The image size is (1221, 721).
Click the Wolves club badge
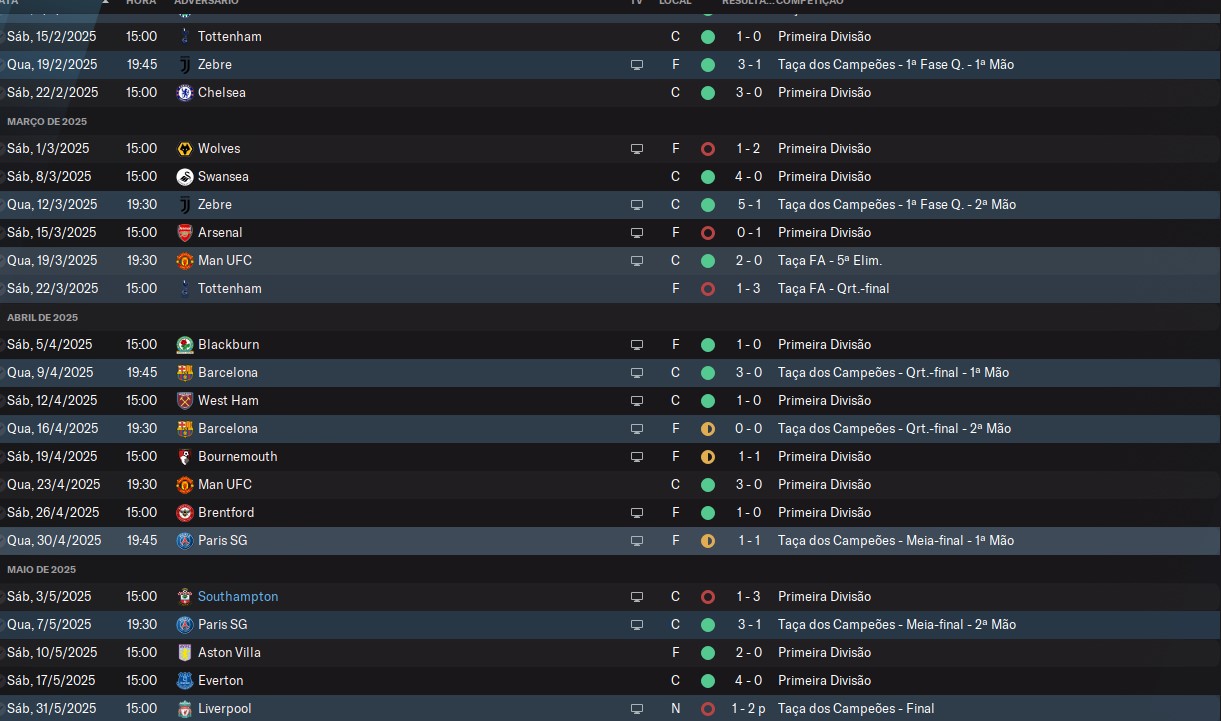click(184, 148)
